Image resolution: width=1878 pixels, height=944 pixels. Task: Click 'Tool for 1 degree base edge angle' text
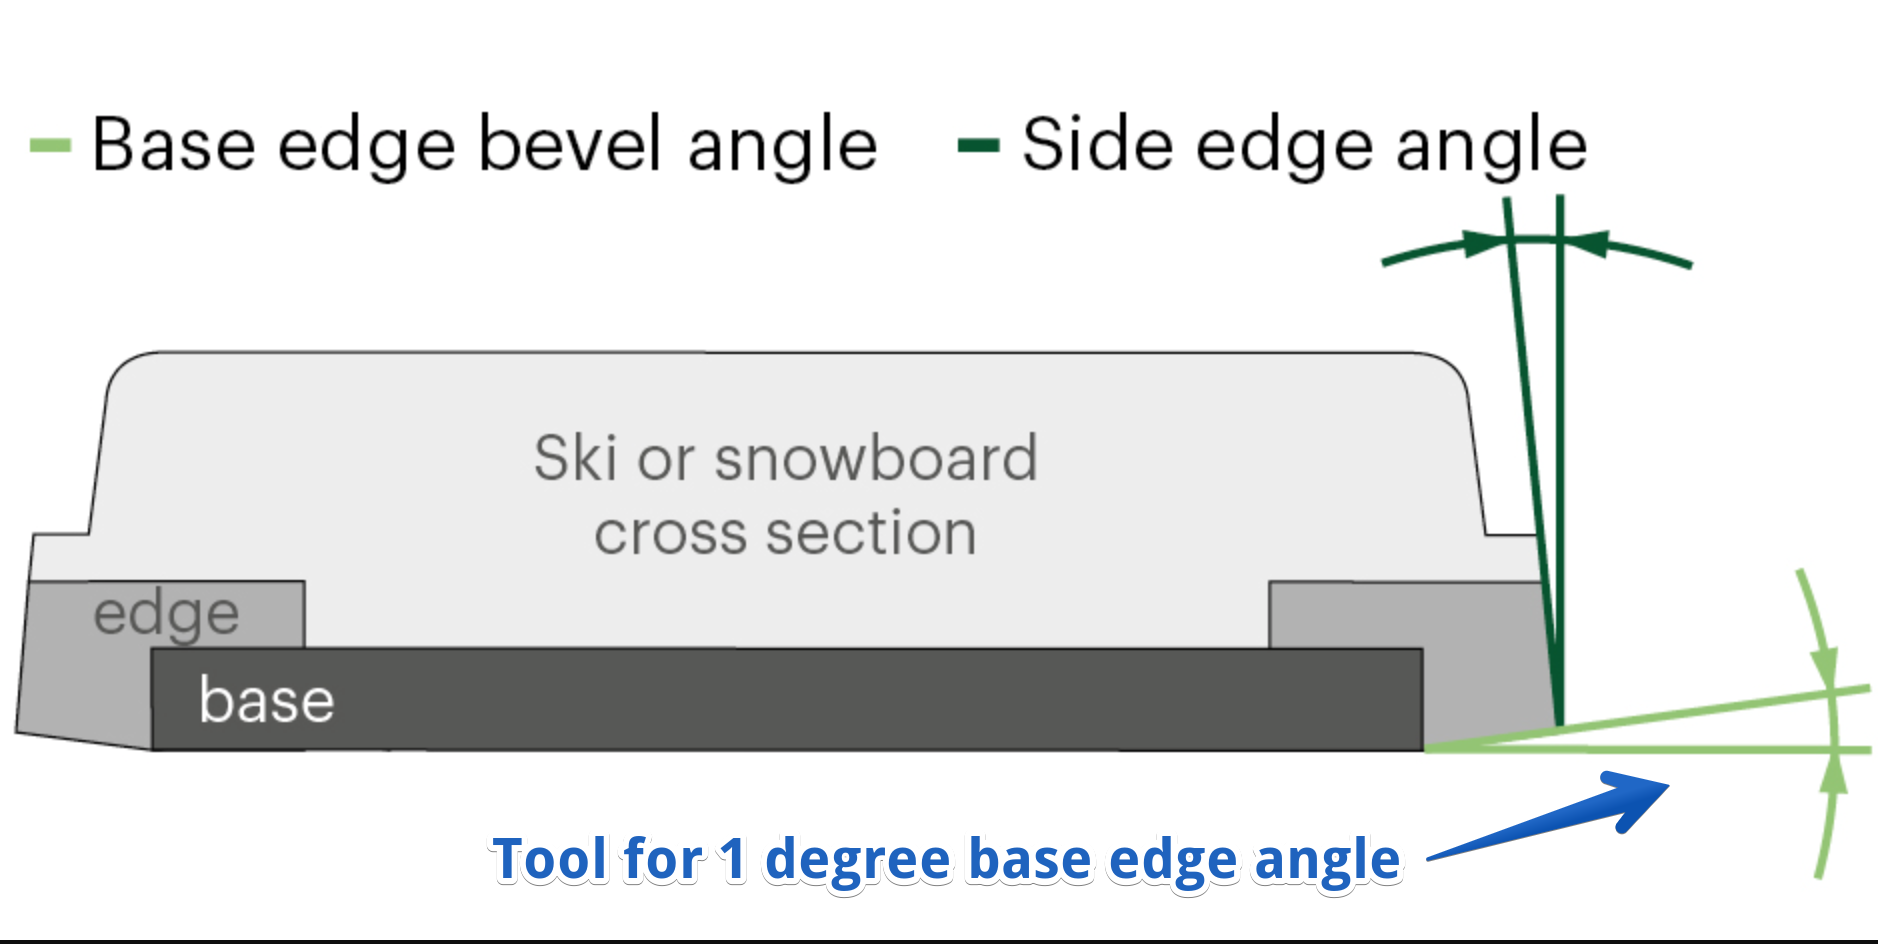click(946, 860)
